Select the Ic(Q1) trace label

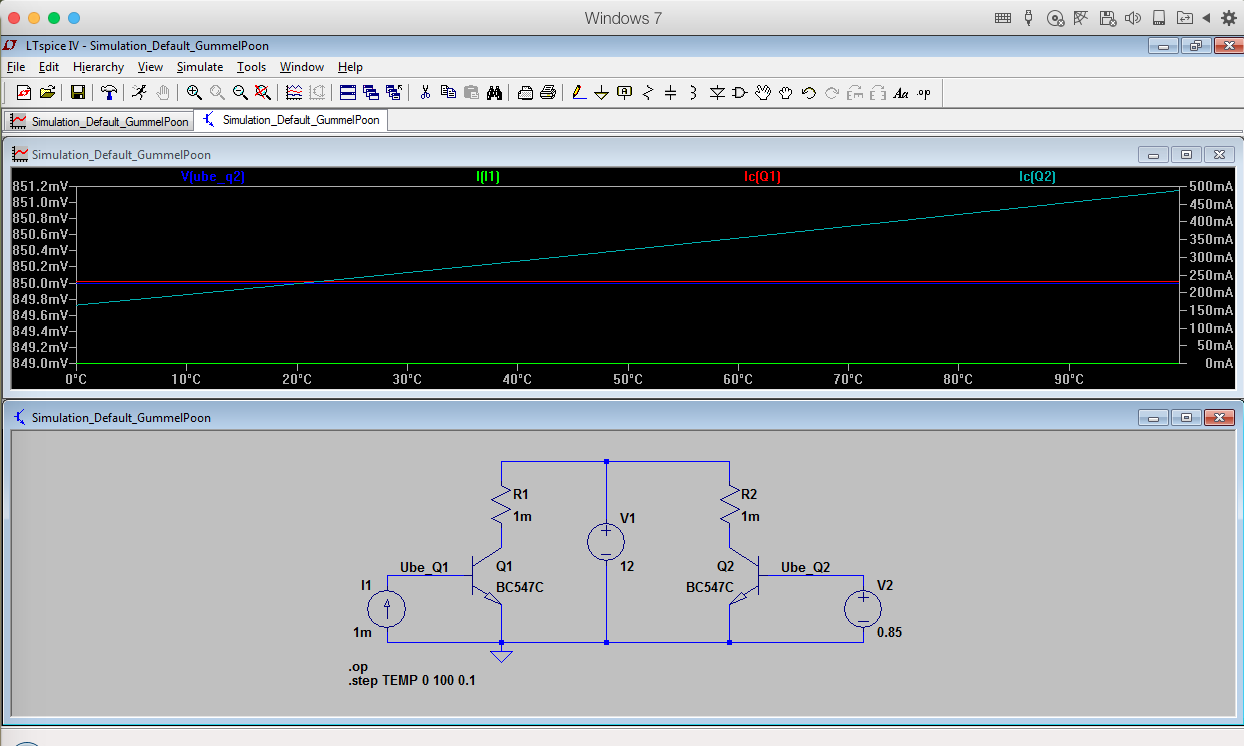click(762, 177)
